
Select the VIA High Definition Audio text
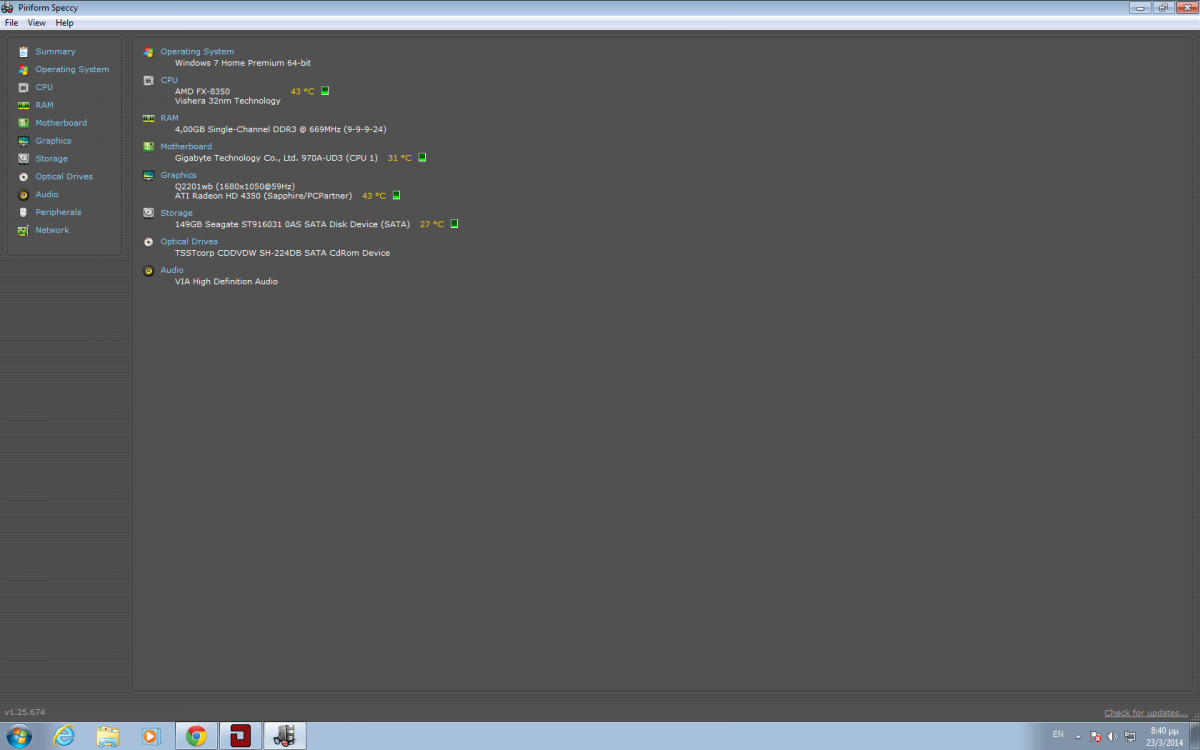[226, 282]
